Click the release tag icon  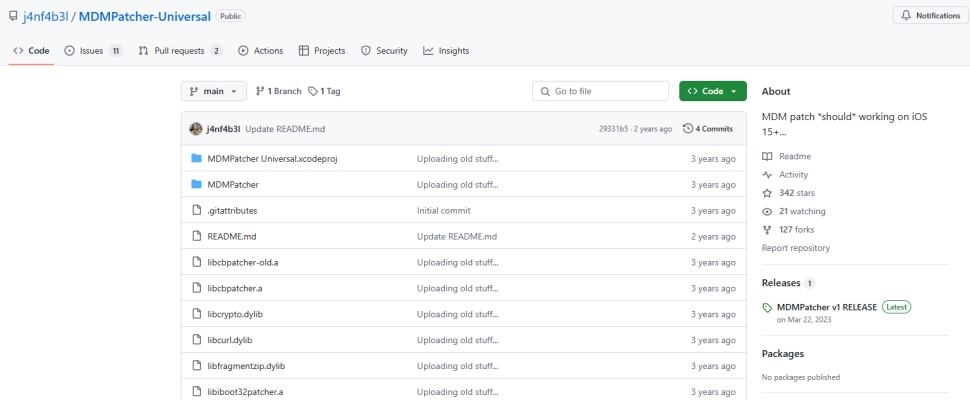coord(767,308)
